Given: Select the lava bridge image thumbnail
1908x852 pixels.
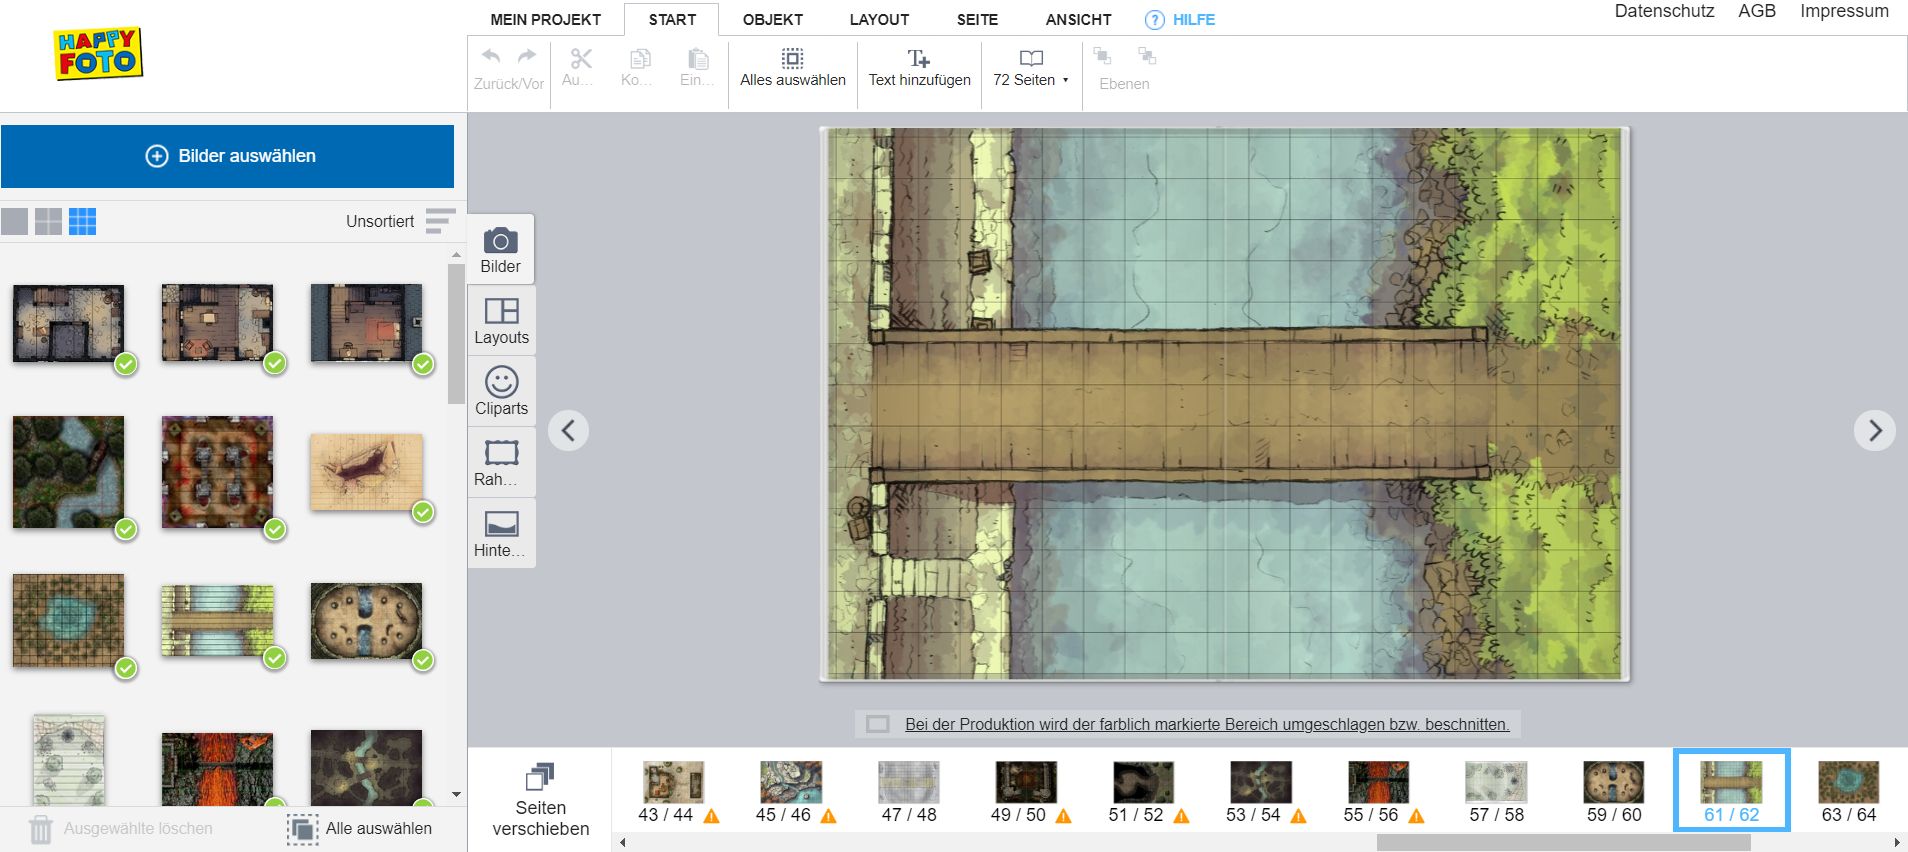Looking at the screenshot, I should (x=218, y=768).
